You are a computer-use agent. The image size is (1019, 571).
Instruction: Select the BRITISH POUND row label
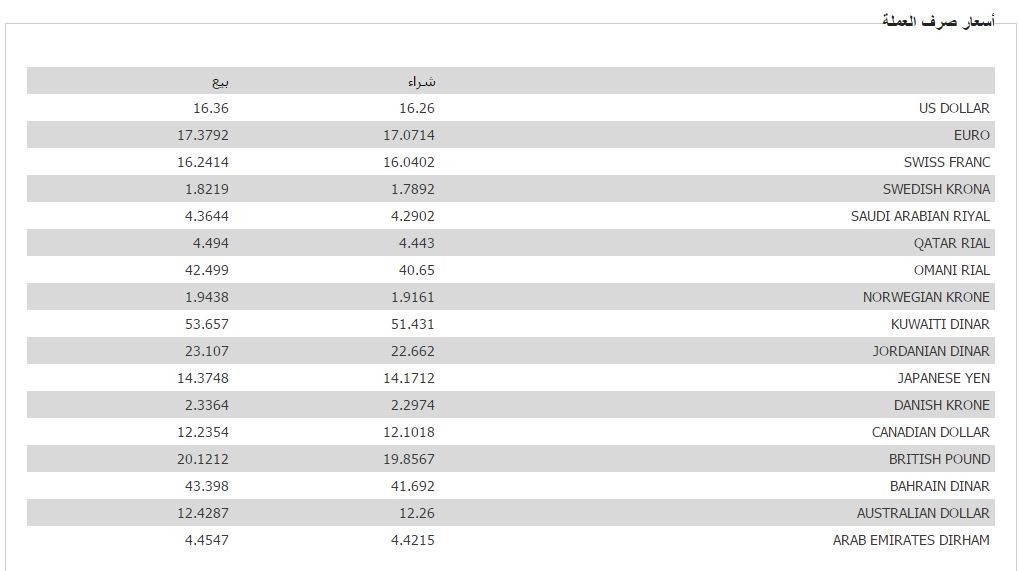click(x=939, y=459)
